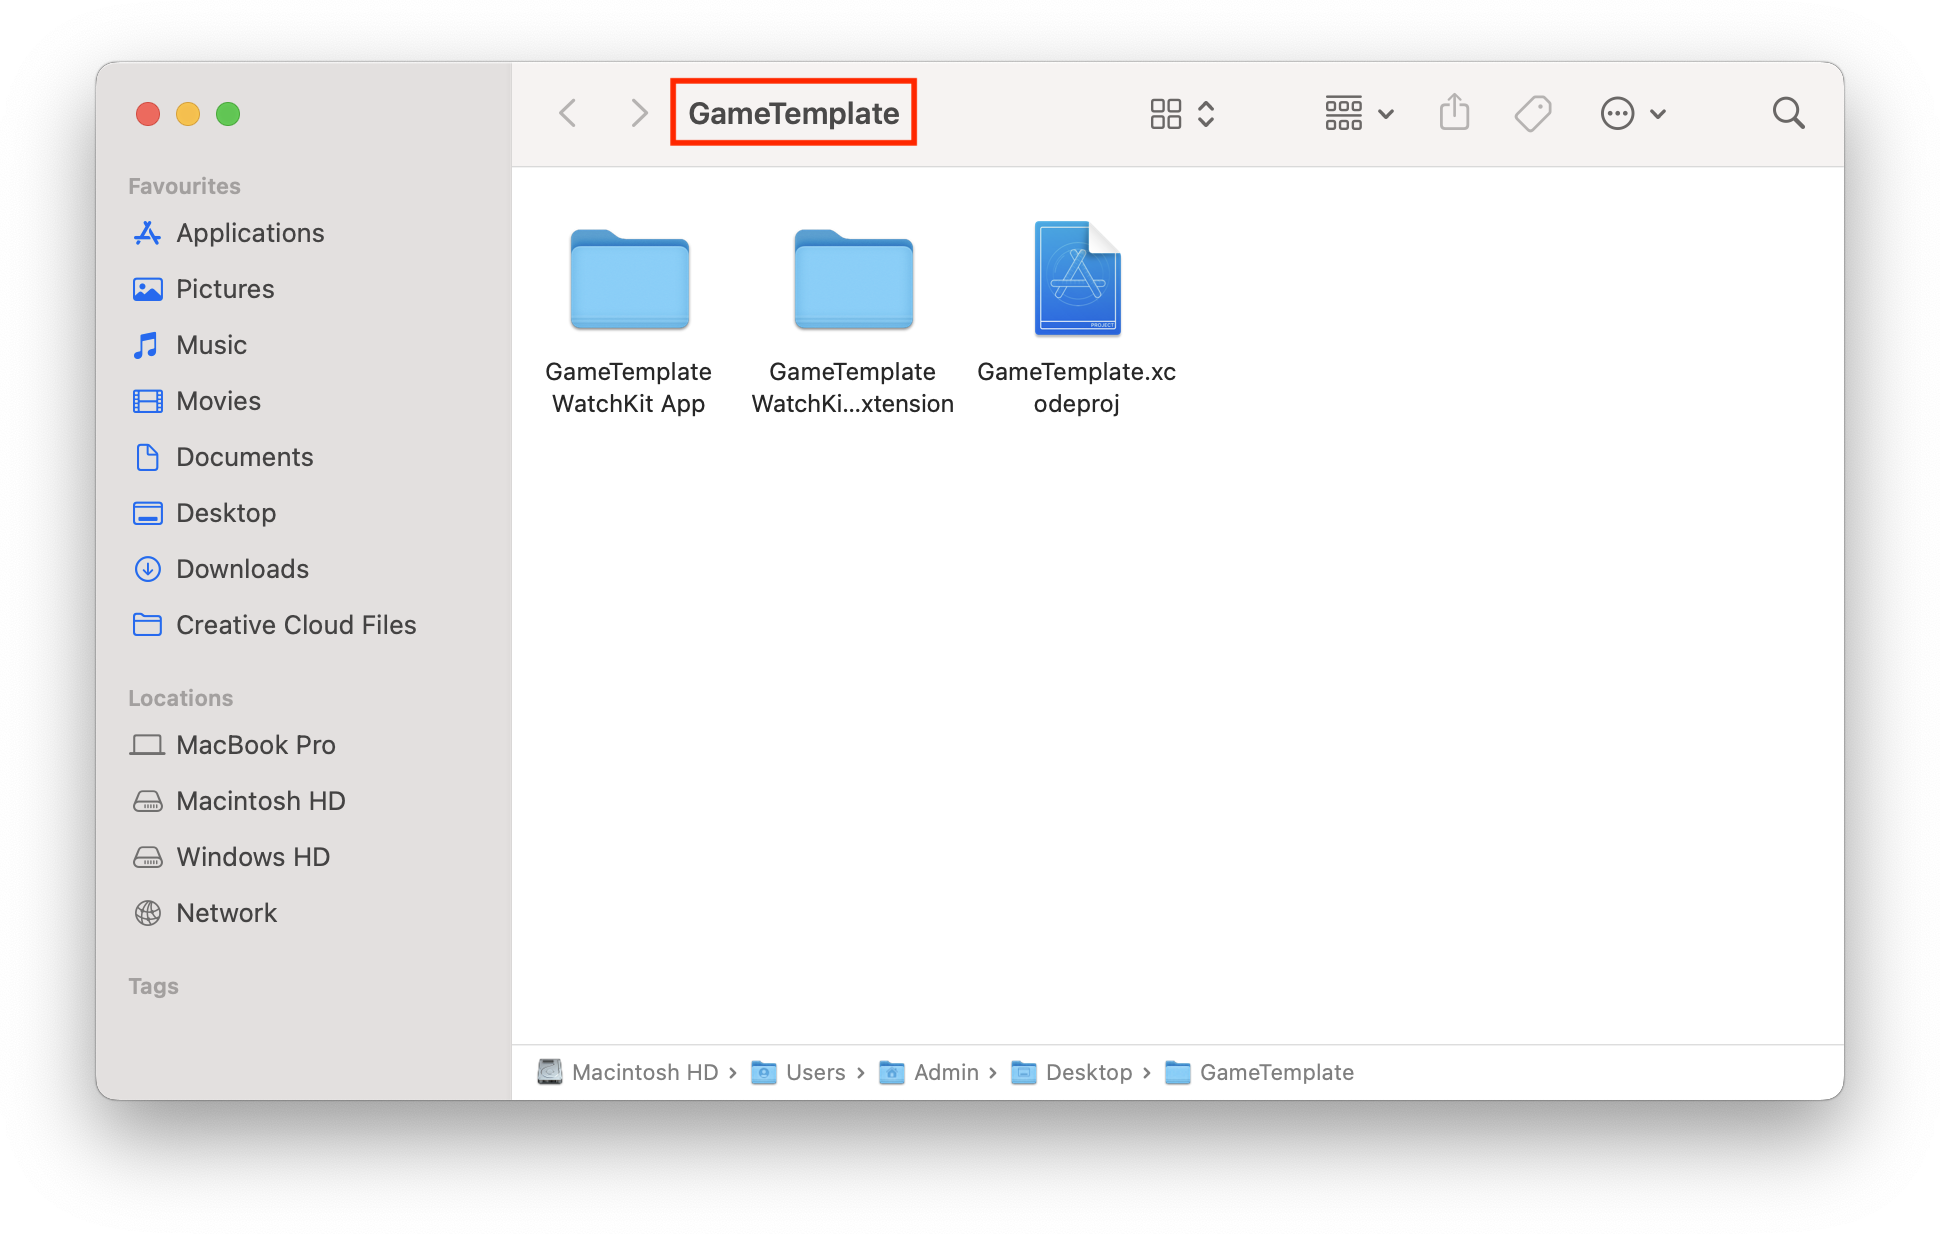Select the GameTemplate WatchKit App folder icon
1940x1234 pixels.
tap(629, 279)
